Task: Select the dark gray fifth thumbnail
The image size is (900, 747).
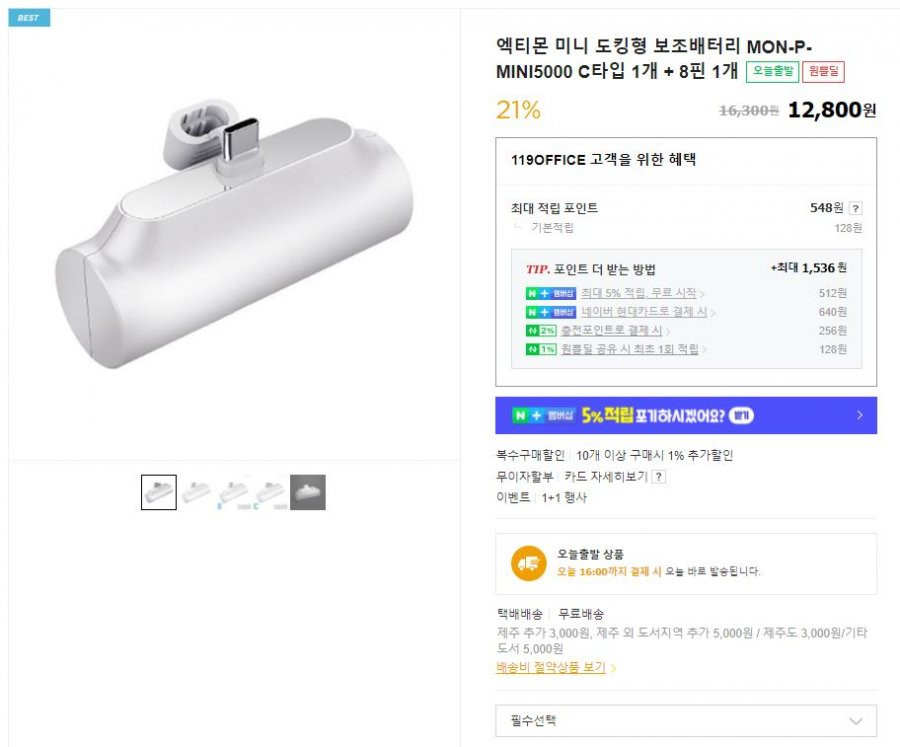Action: tap(308, 492)
